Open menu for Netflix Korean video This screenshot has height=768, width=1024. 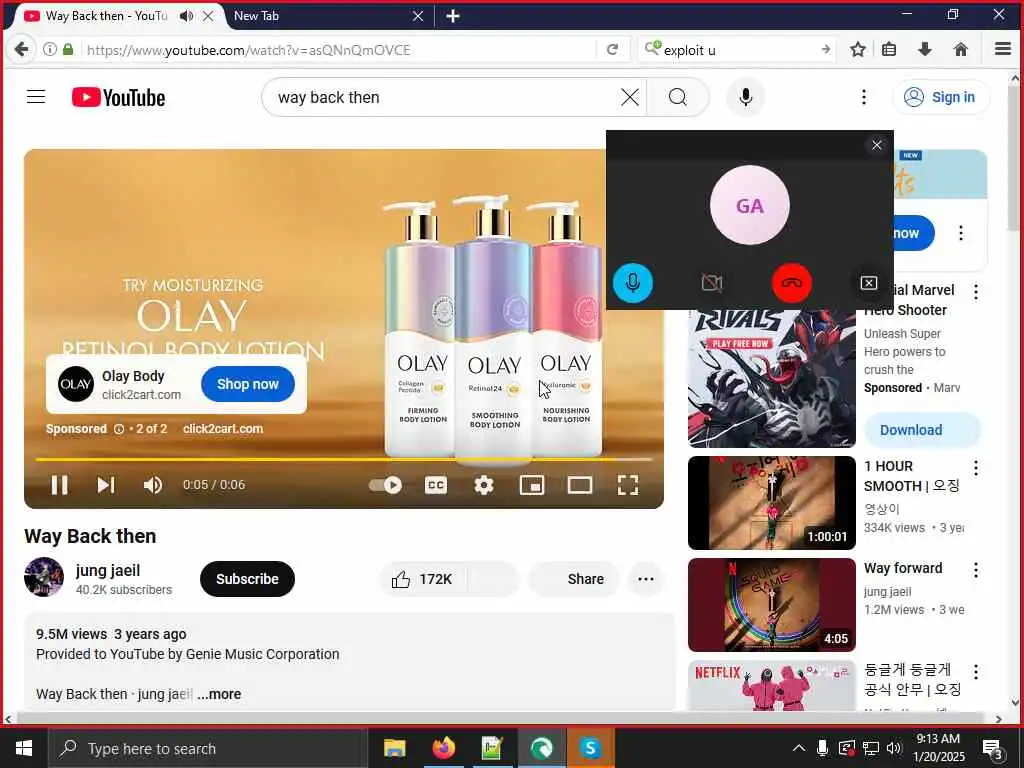tap(976, 672)
